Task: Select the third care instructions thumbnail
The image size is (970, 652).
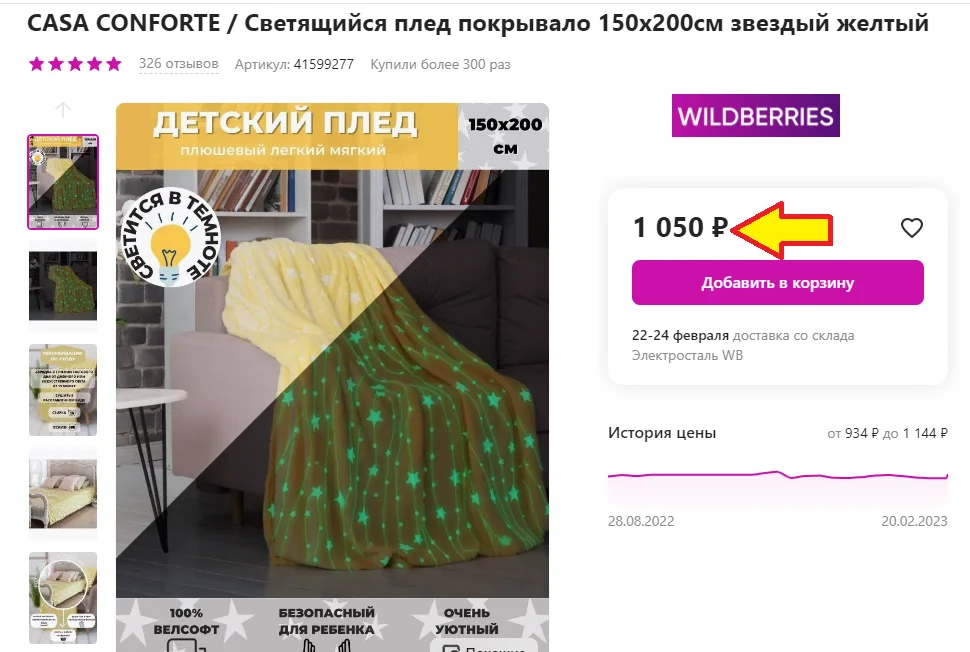Action: (x=63, y=390)
